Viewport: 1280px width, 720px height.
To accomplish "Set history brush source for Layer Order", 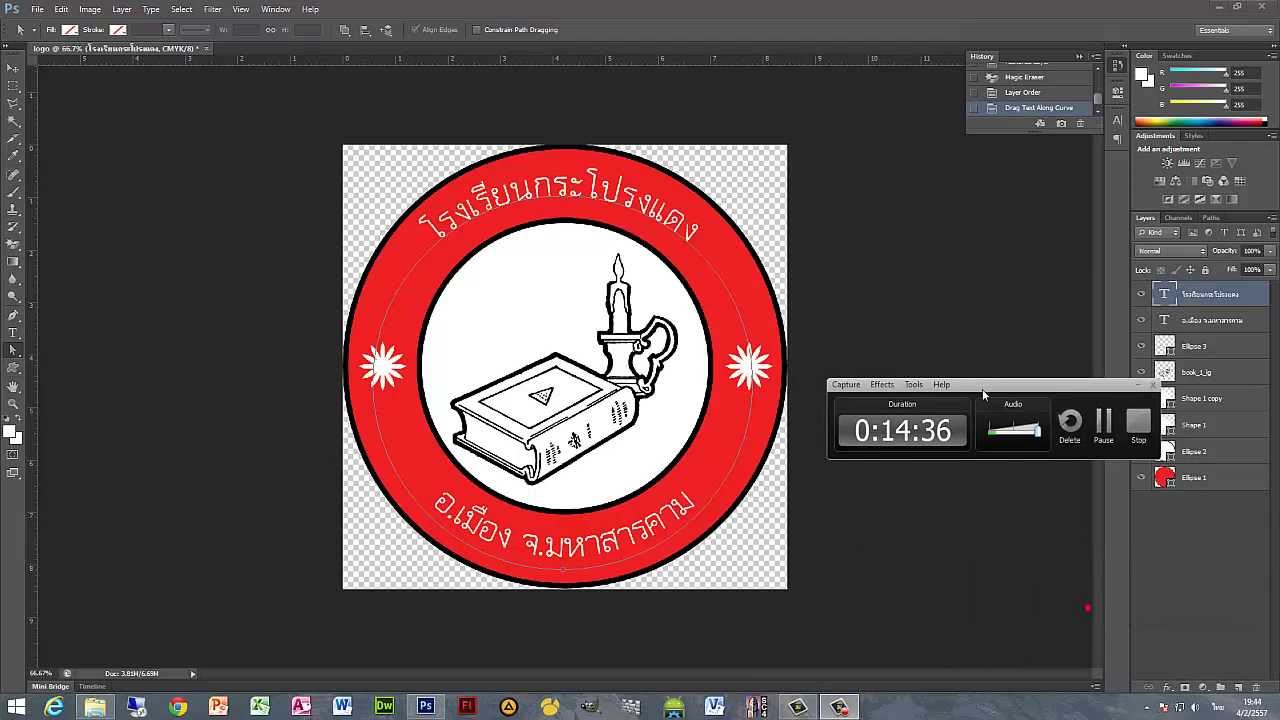I will (x=973, y=92).
